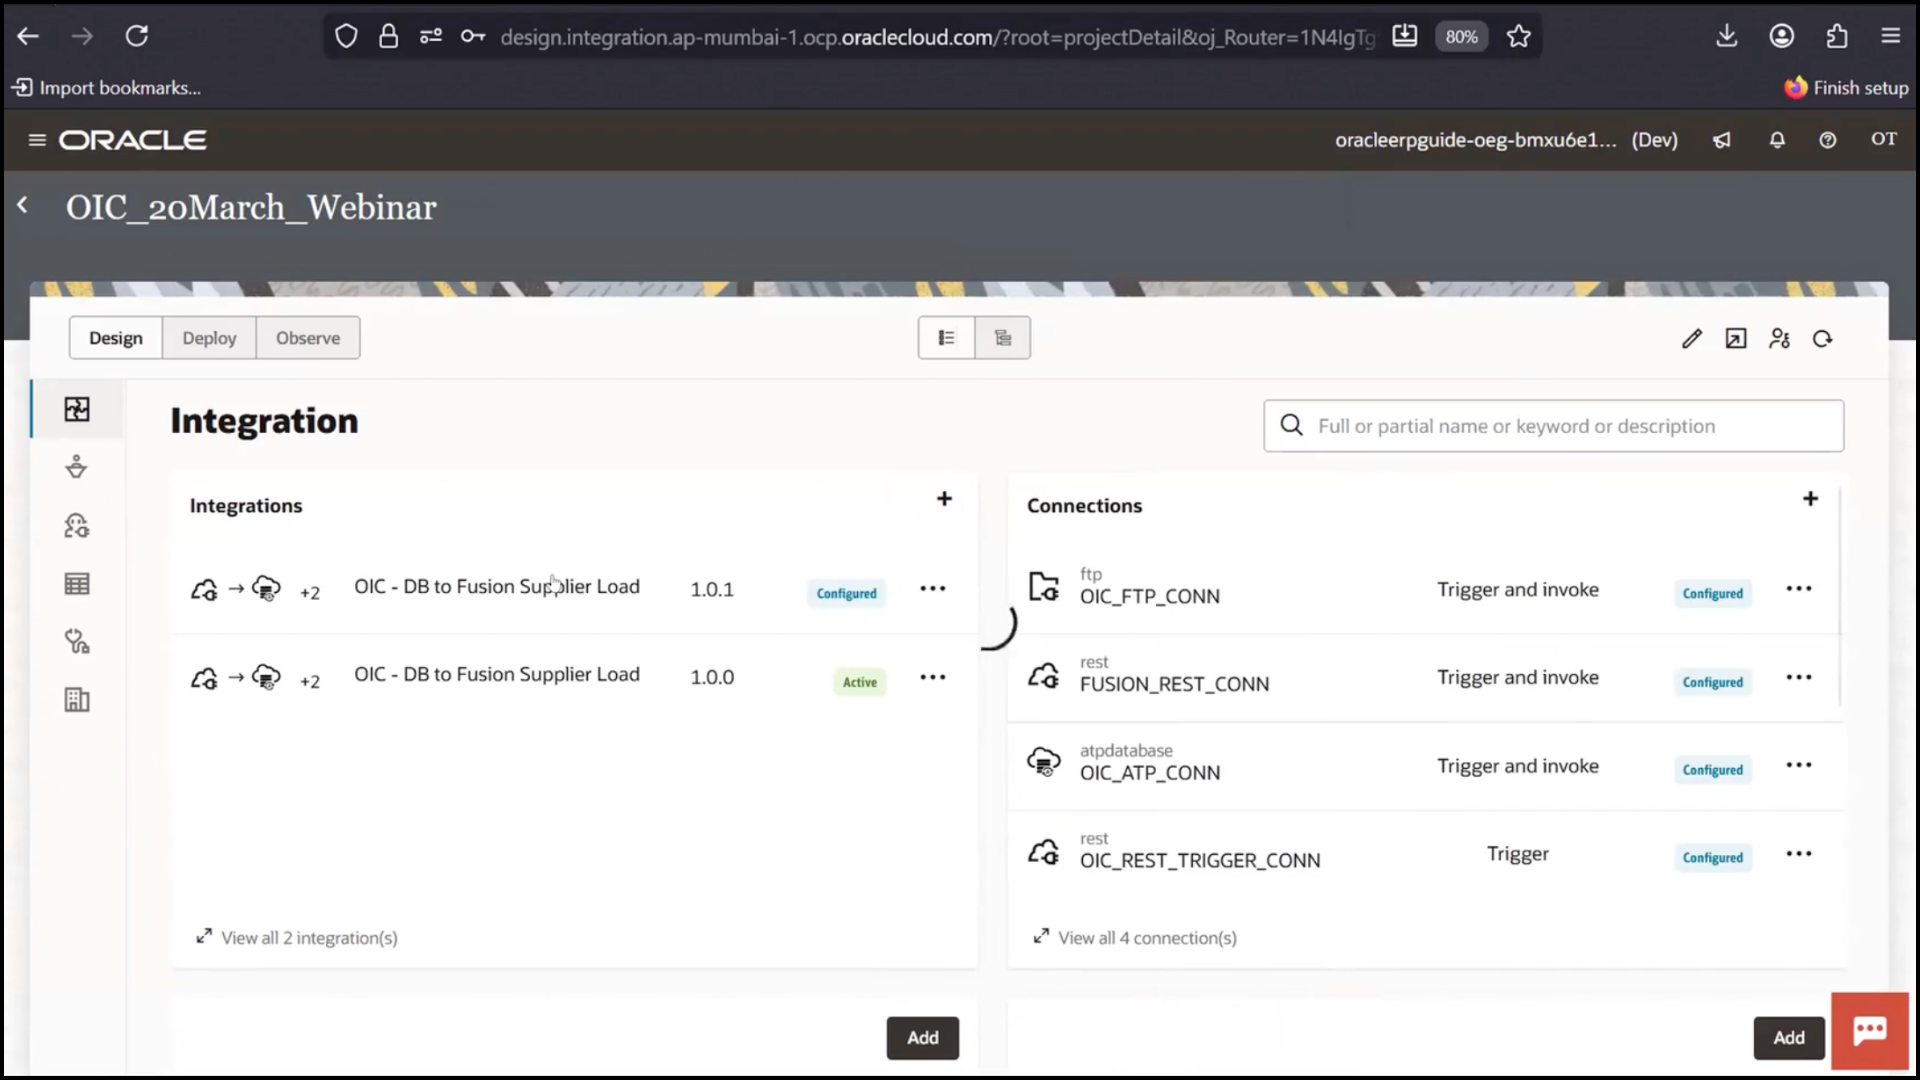
Task: Bookmark page with the star icon
Action: point(1518,37)
